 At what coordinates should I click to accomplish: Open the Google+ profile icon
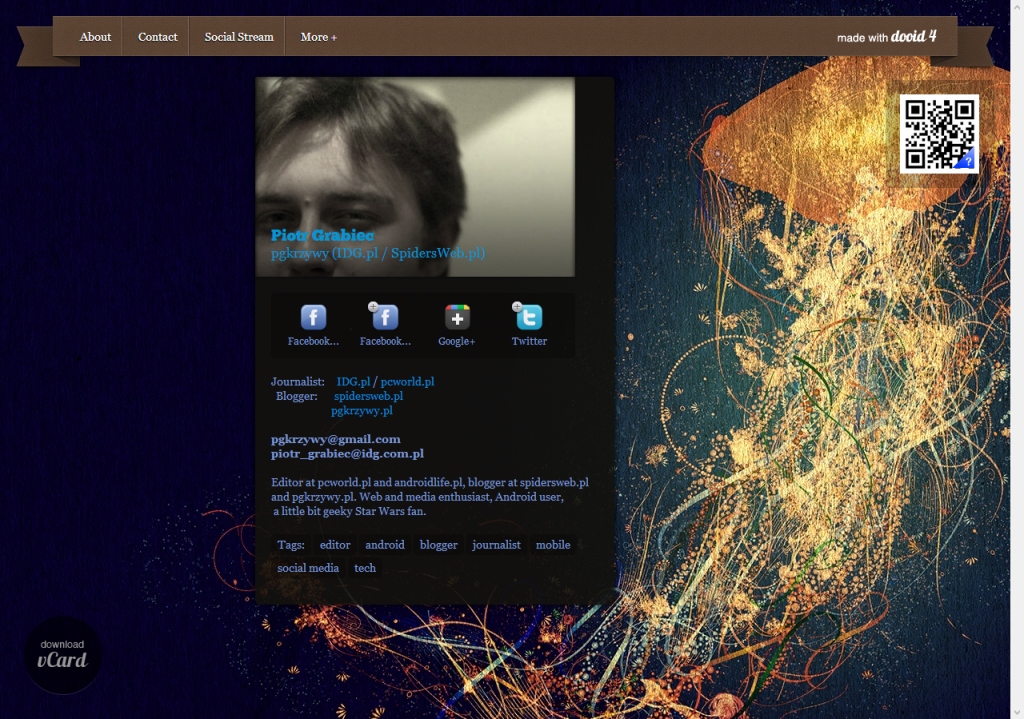coord(457,317)
